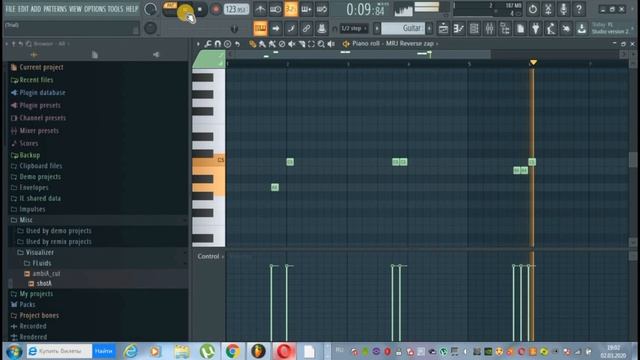The image size is (640, 360).
Task: Open the Channel rack view
Action: [474, 29]
